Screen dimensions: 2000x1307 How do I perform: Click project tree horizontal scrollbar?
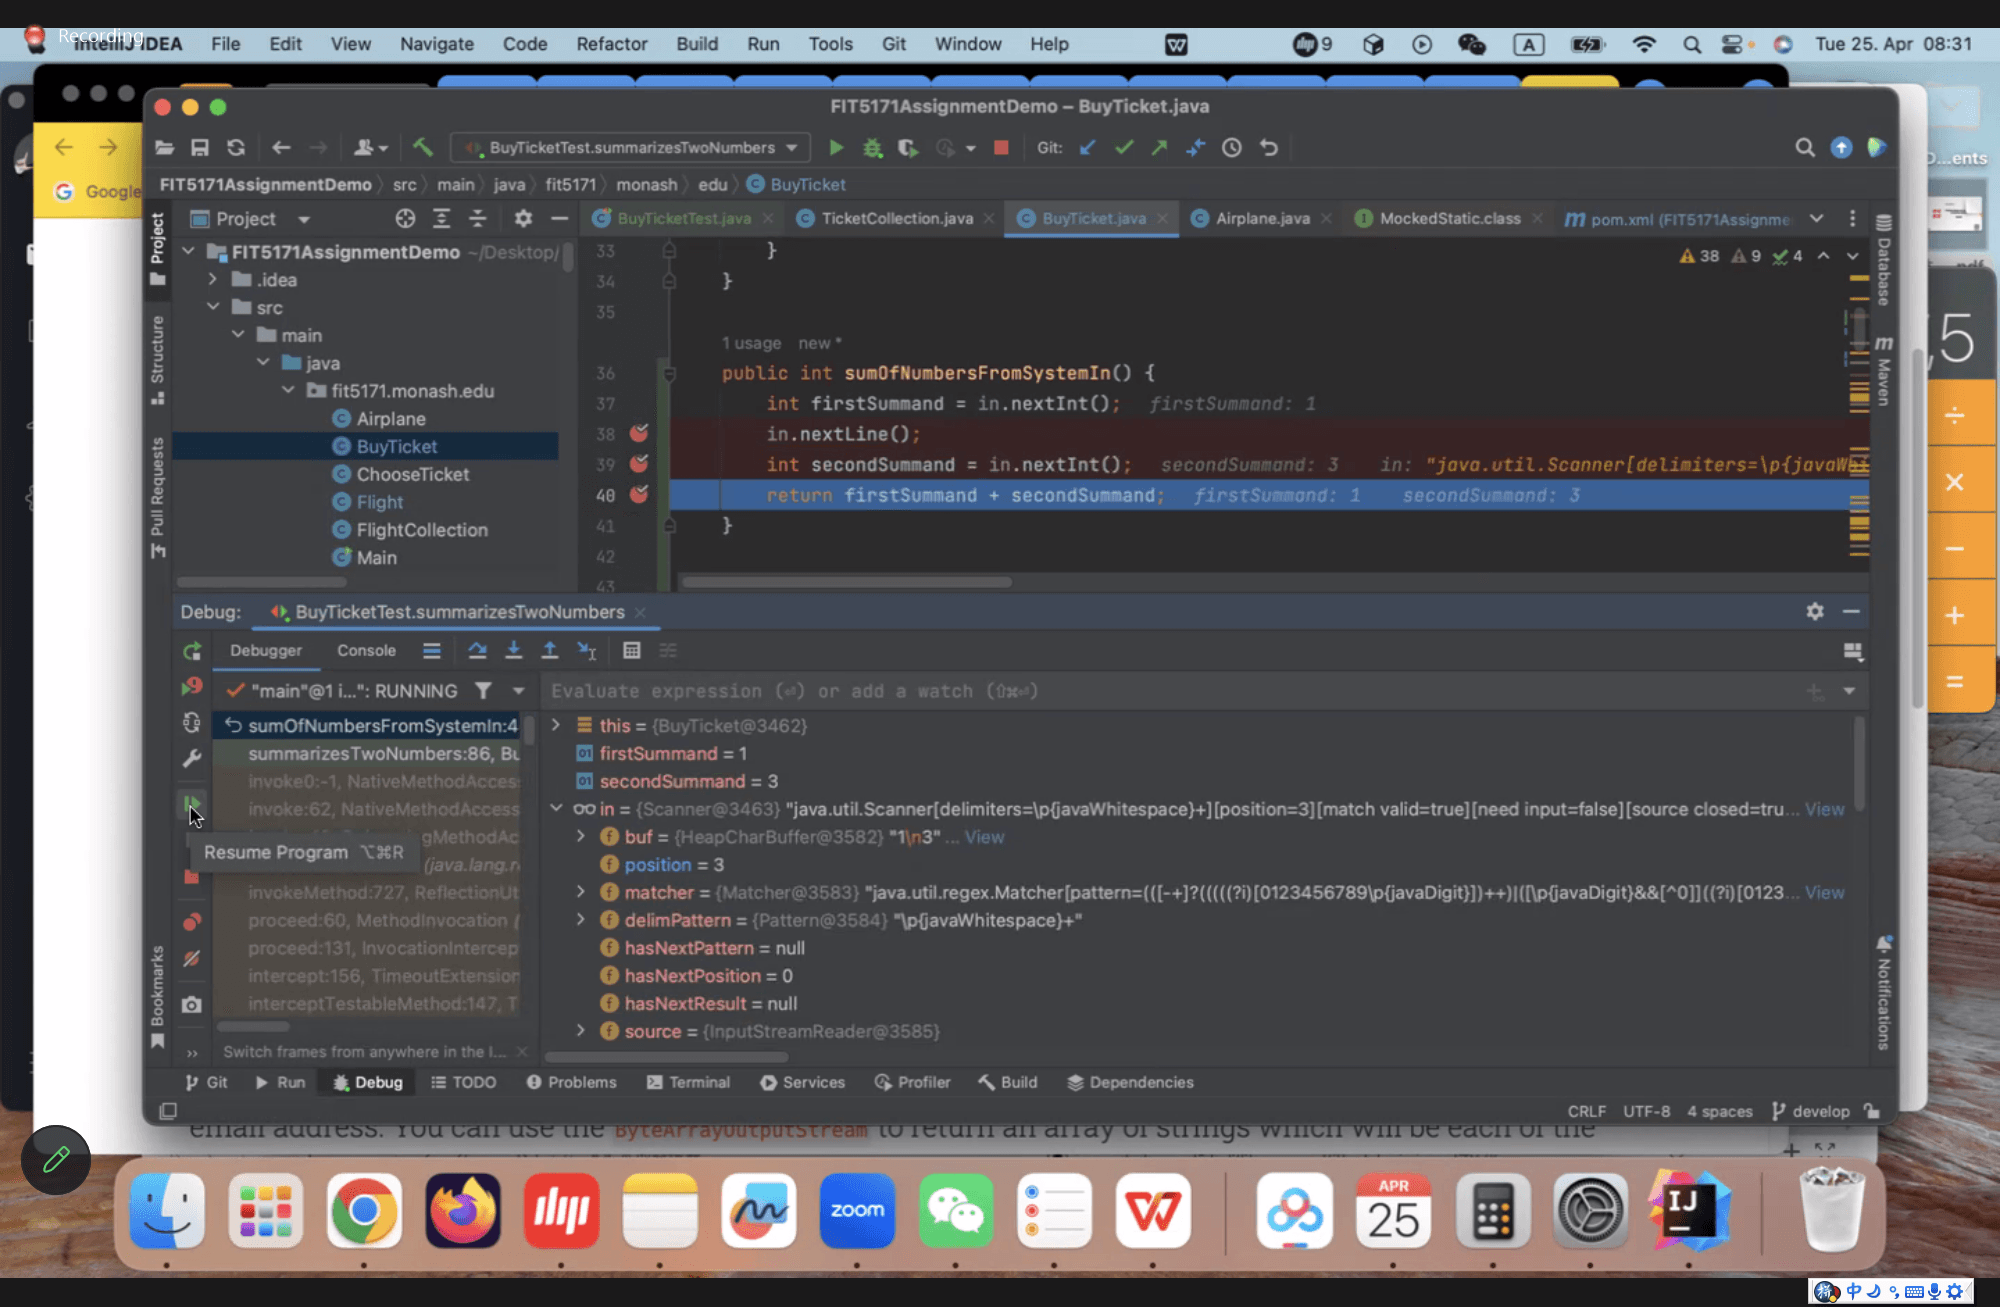[261, 581]
